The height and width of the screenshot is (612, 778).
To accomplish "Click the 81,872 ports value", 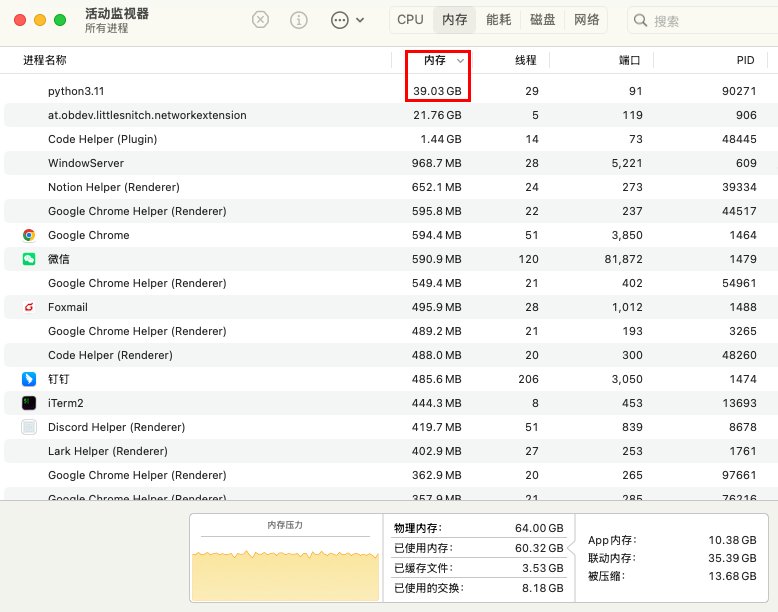I will (623, 259).
